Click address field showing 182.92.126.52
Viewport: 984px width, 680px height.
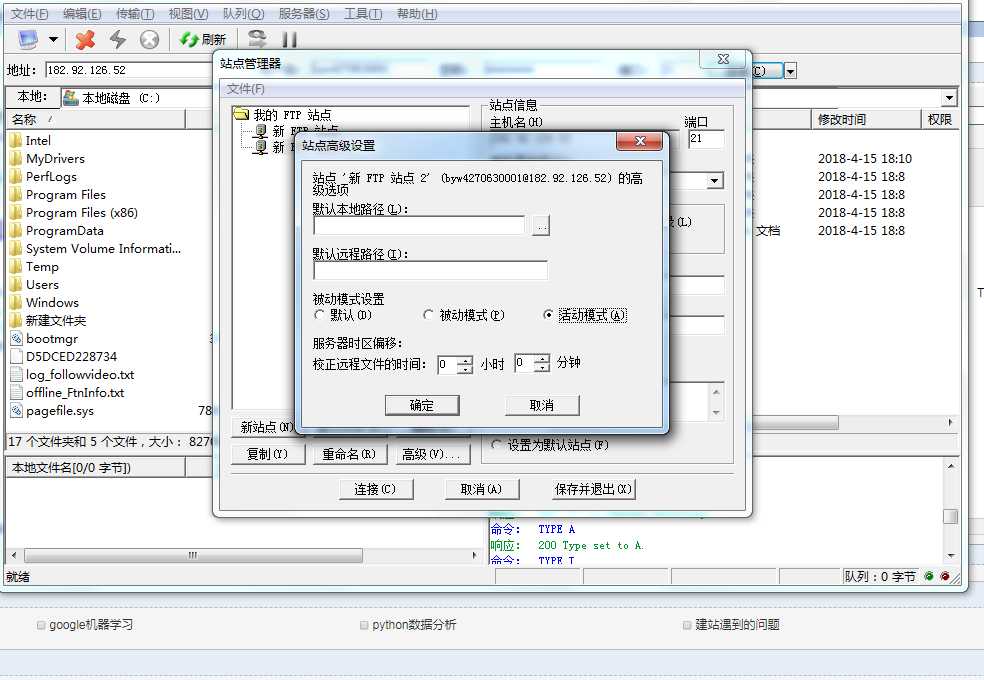[129, 70]
